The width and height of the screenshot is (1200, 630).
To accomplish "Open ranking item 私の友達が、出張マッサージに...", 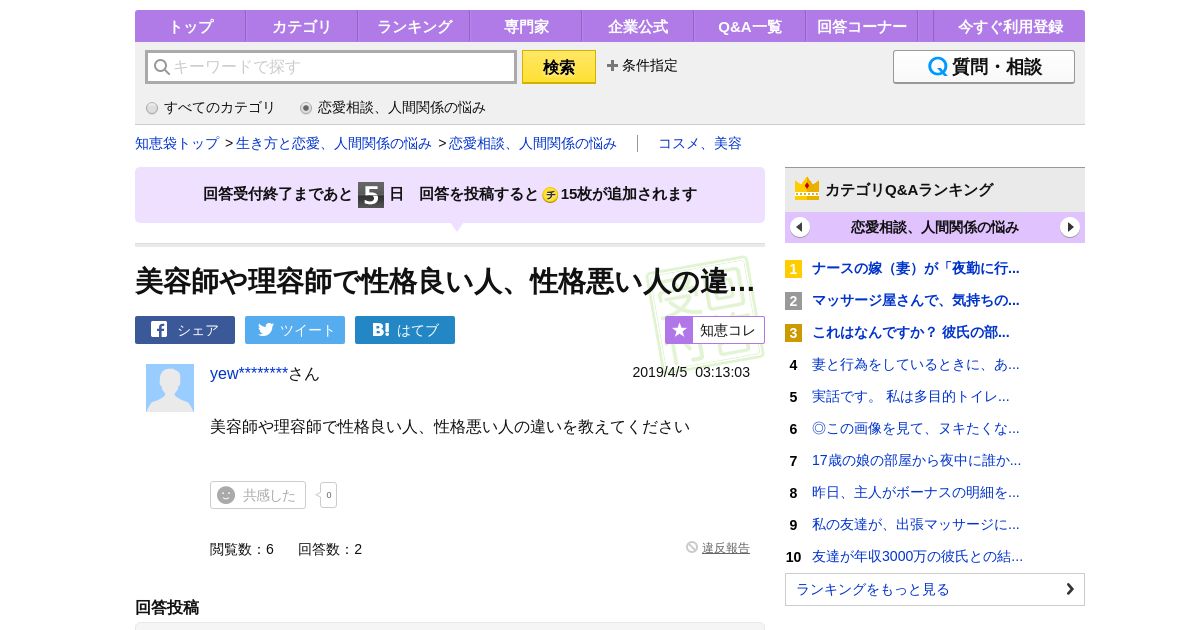I will click(916, 524).
